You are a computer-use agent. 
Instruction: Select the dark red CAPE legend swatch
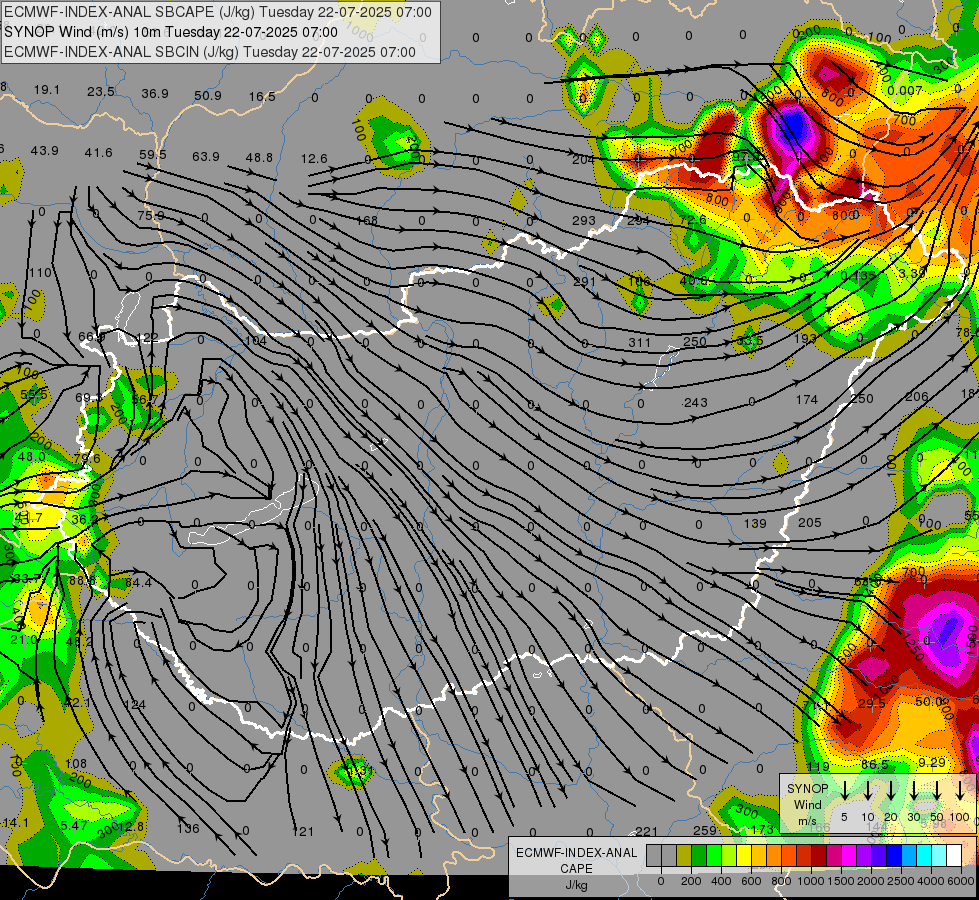pos(819,856)
